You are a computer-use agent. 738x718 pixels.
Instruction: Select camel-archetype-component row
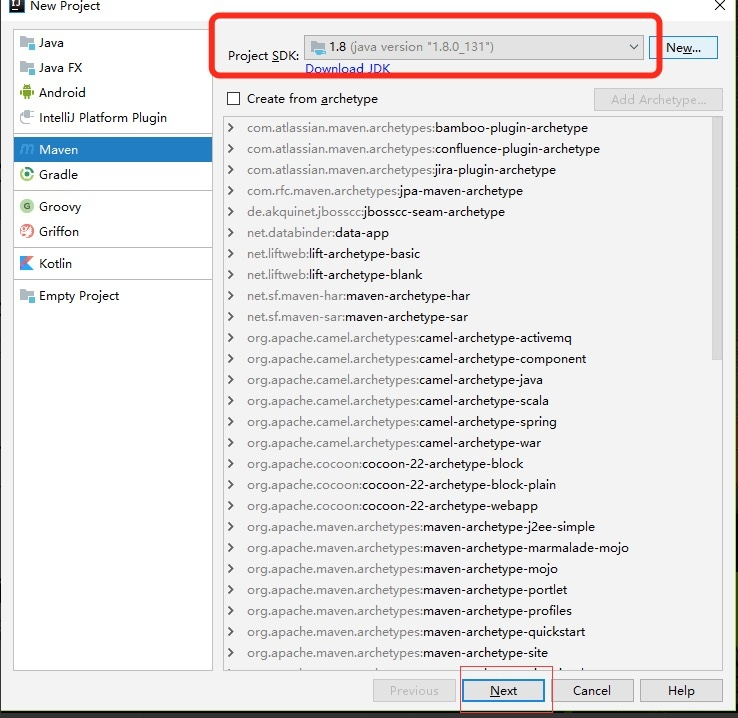[467, 359]
